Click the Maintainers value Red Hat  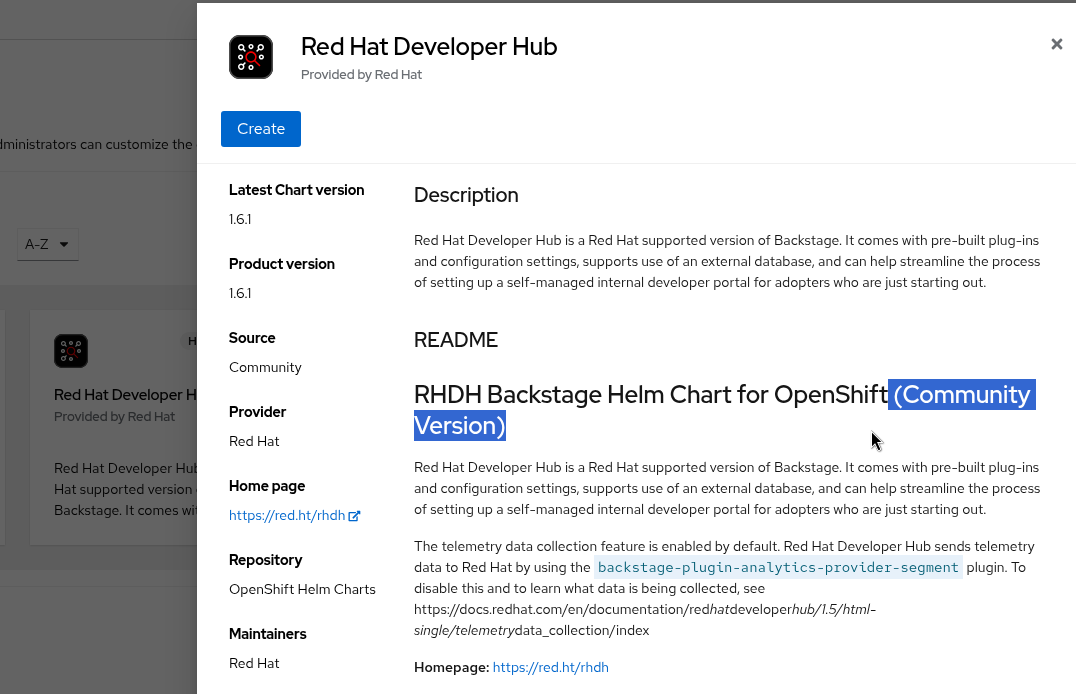(254, 664)
